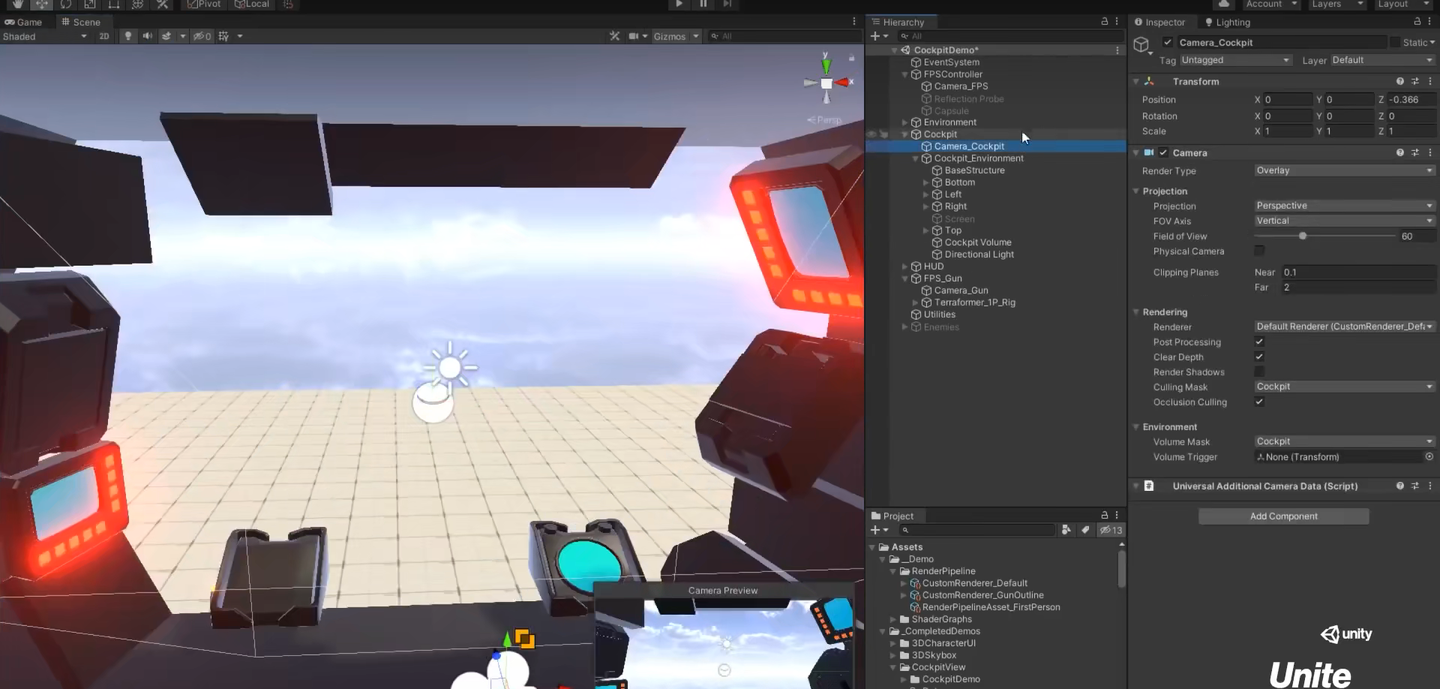Expand the Terraformer_1P_Rig node
This screenshot has width=1440, height=689.
[x=915, y=302]
